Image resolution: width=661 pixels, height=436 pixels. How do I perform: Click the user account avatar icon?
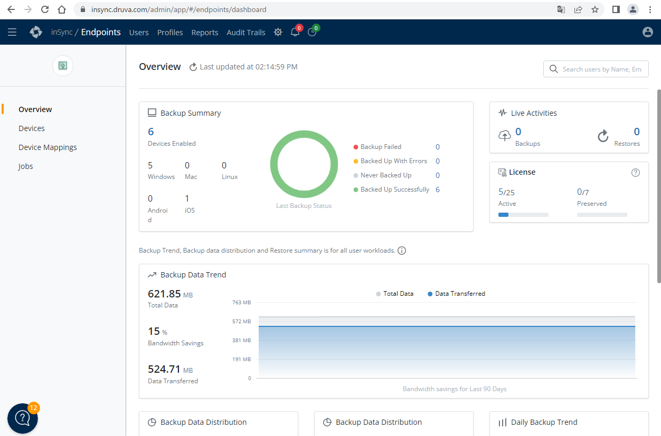tap(647, 32)
